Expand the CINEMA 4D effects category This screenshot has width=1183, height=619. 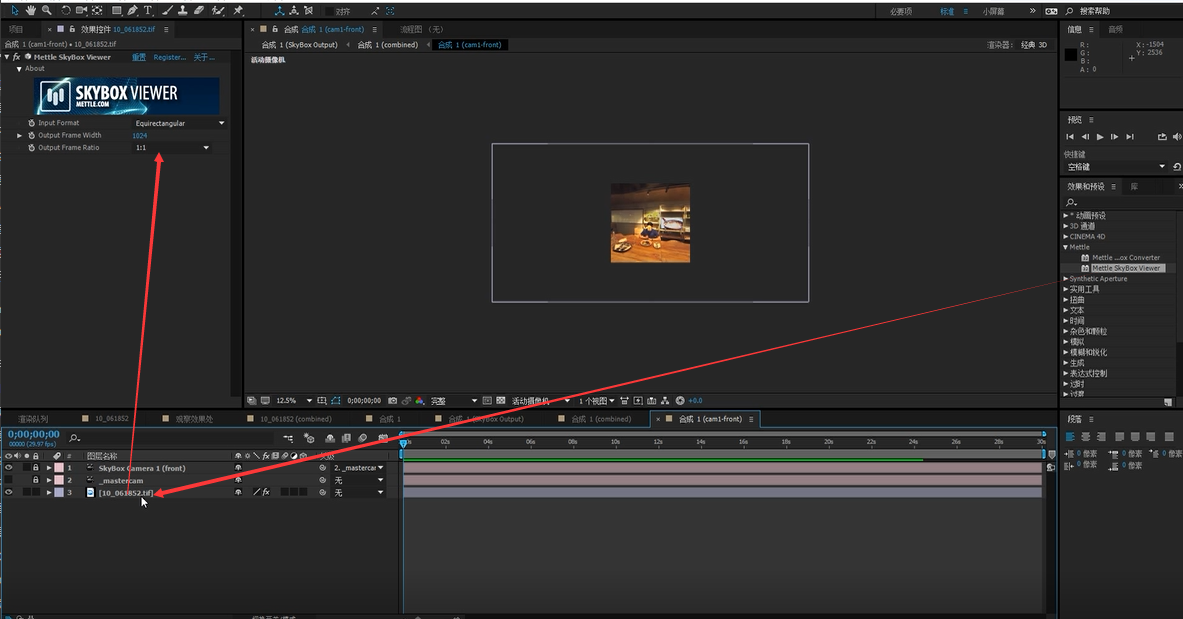[1065, 236]
